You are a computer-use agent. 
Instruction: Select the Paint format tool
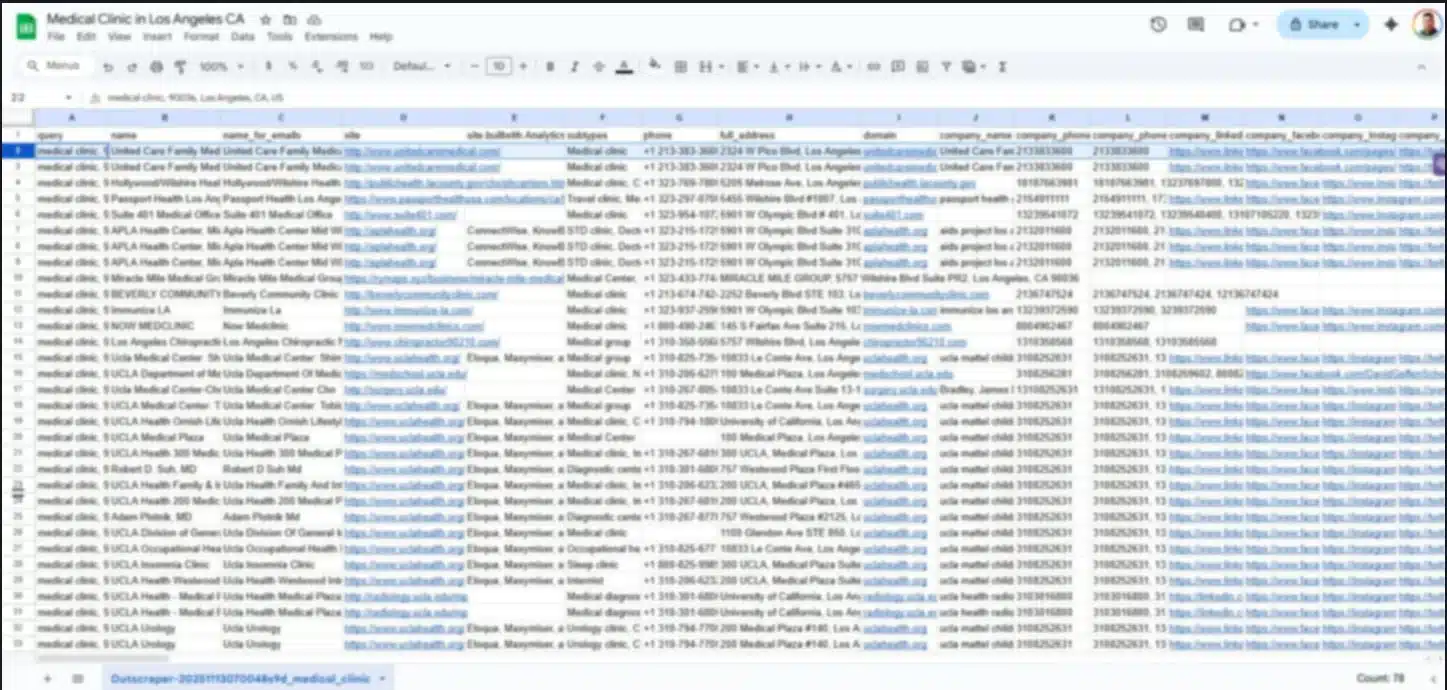coord(181,67)
